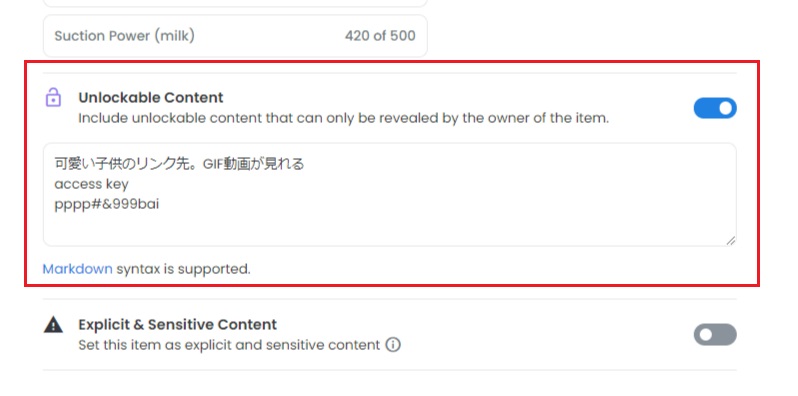
Task: Click the Suction Power (milk) label
Action: [x=124, y=36]
